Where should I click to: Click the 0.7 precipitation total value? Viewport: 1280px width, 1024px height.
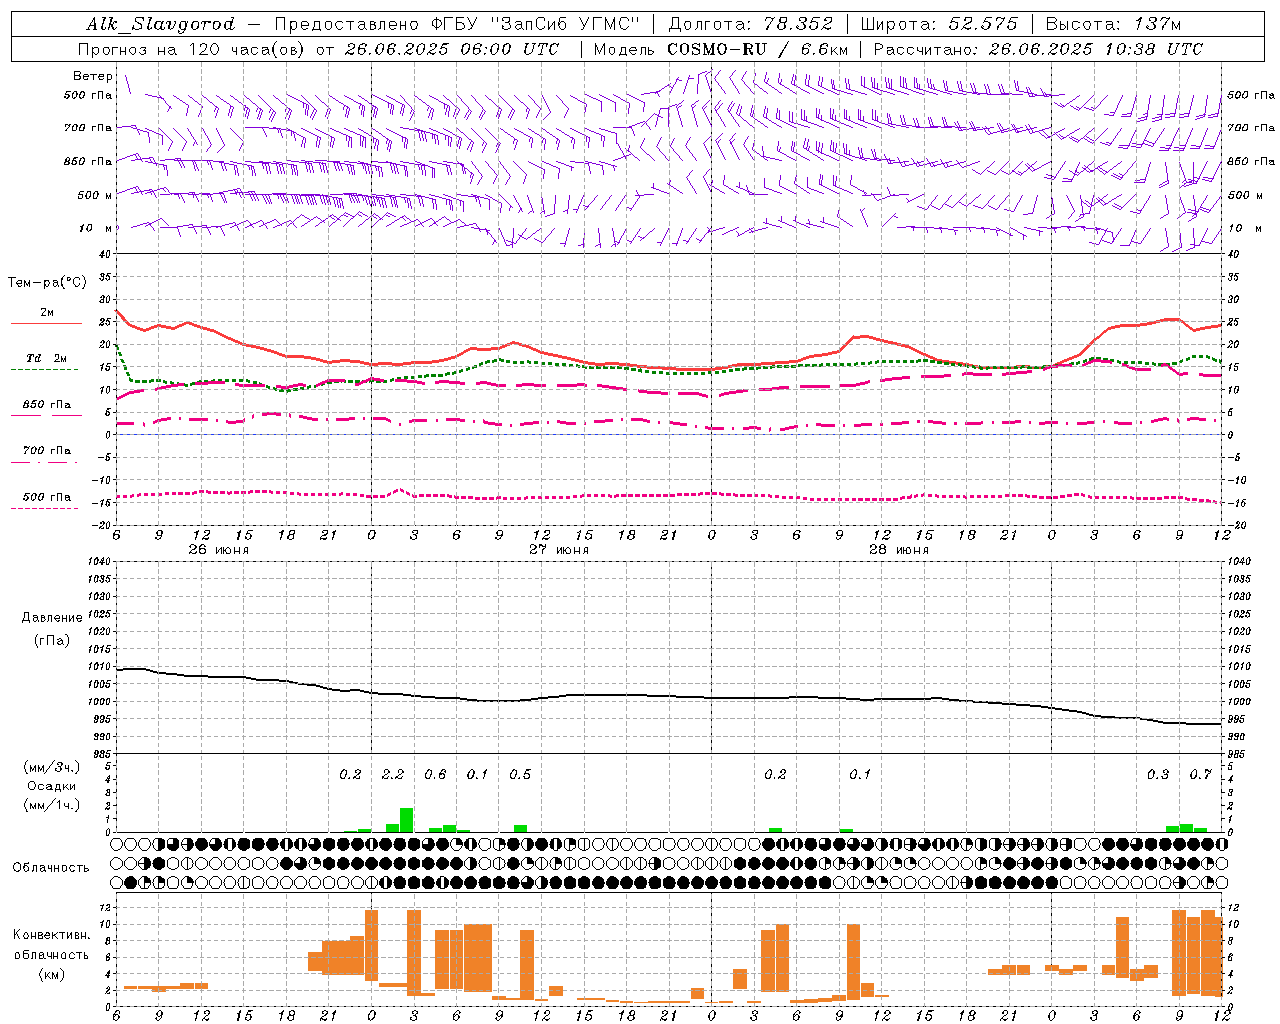(1200, 775)
